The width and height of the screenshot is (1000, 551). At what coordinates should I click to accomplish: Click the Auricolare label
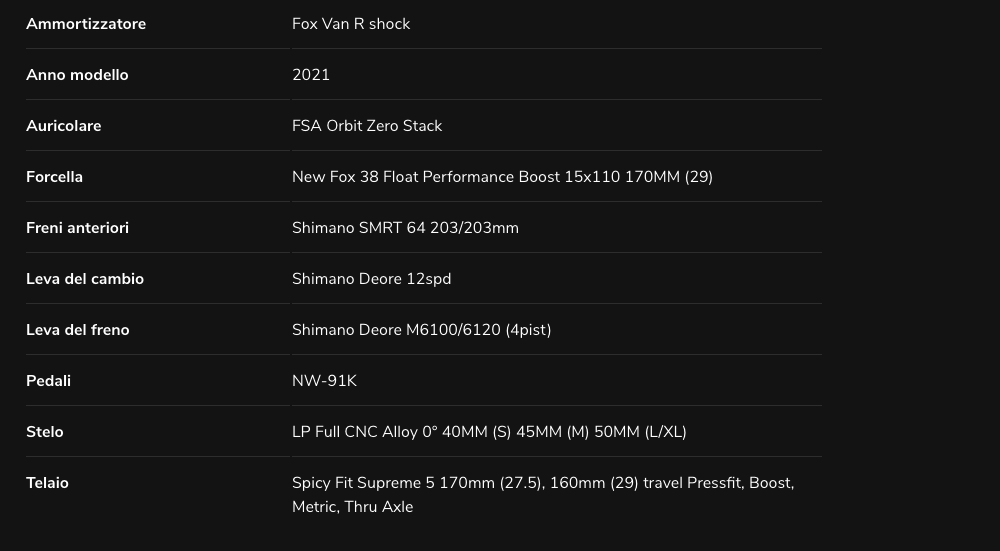(x=64, y=126)
